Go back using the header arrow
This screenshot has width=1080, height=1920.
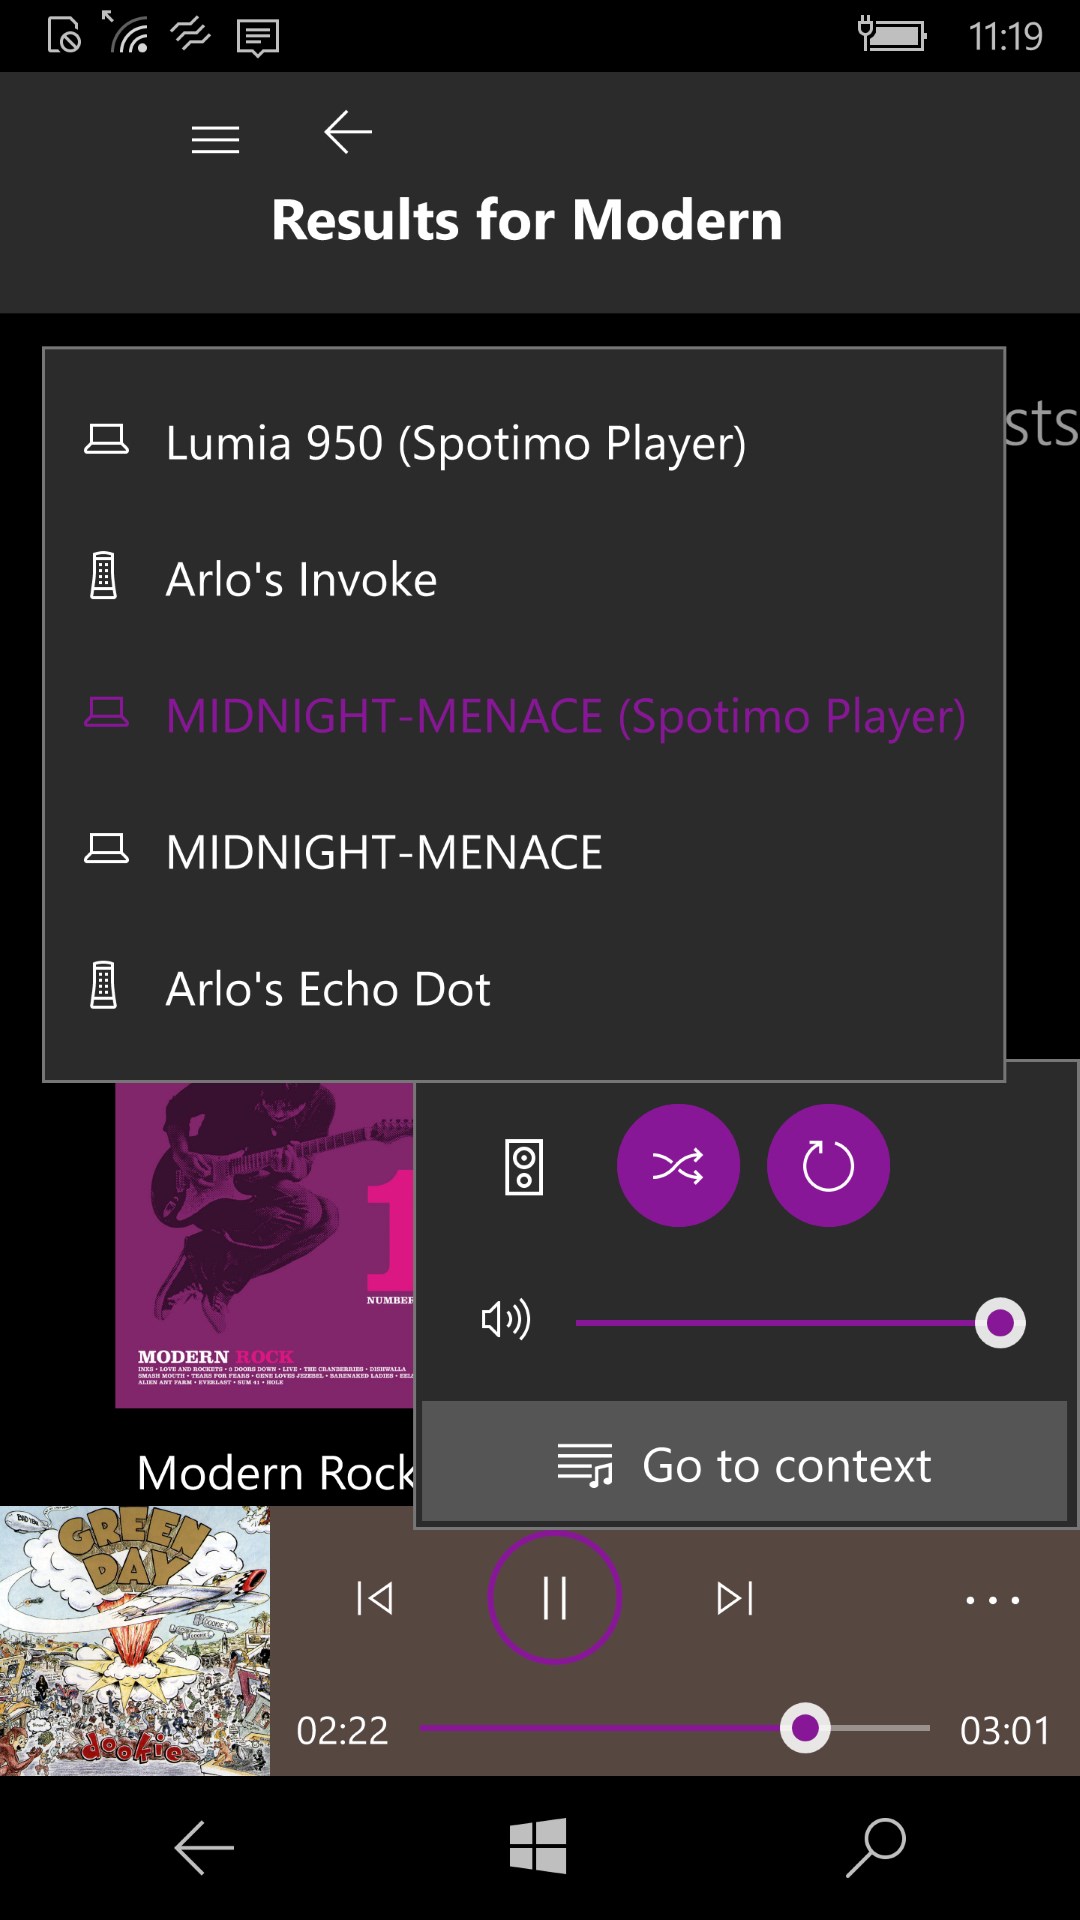348,132
